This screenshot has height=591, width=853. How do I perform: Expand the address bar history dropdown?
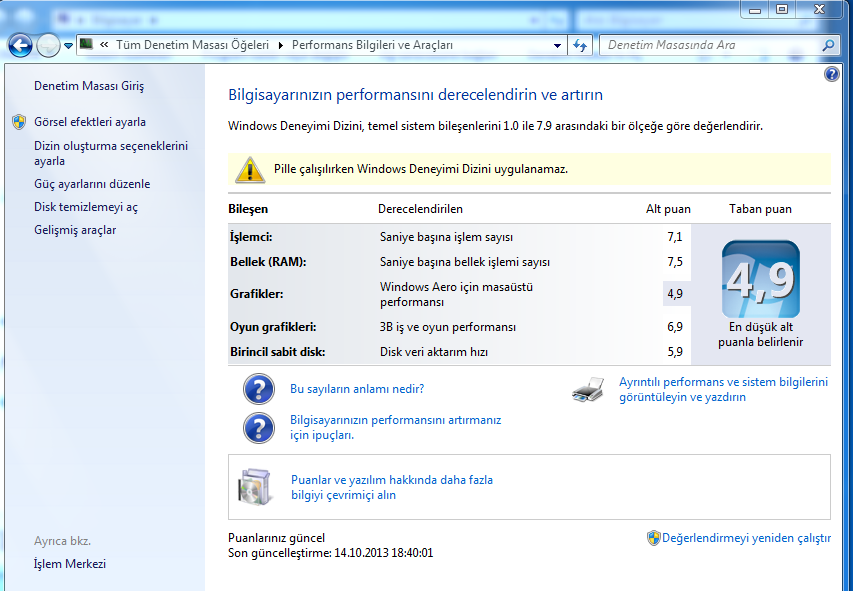click(558, 45)
